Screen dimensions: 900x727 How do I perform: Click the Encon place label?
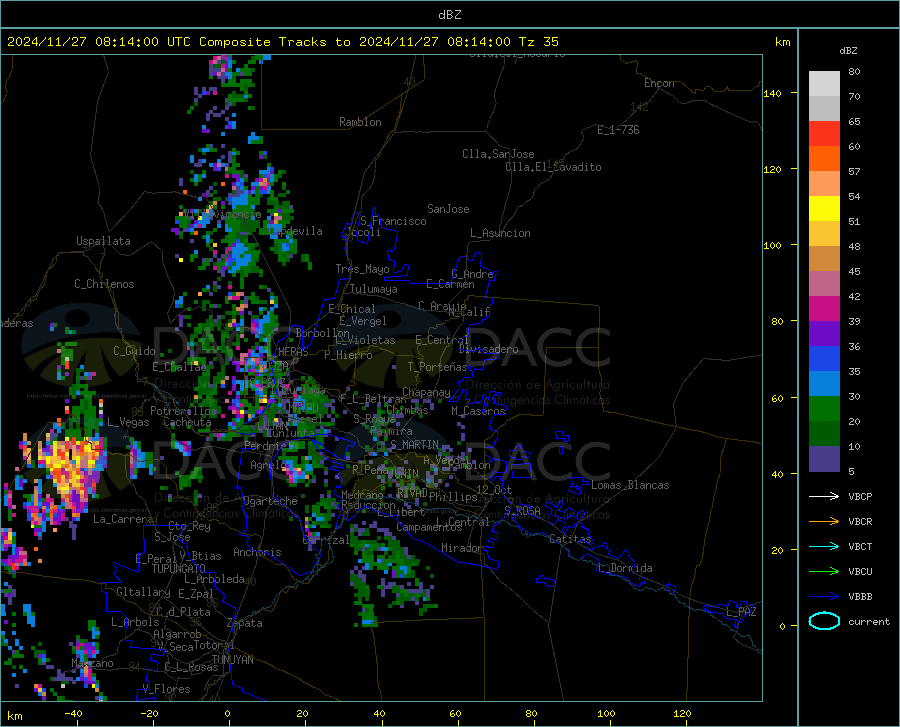[x=659, y=83]
